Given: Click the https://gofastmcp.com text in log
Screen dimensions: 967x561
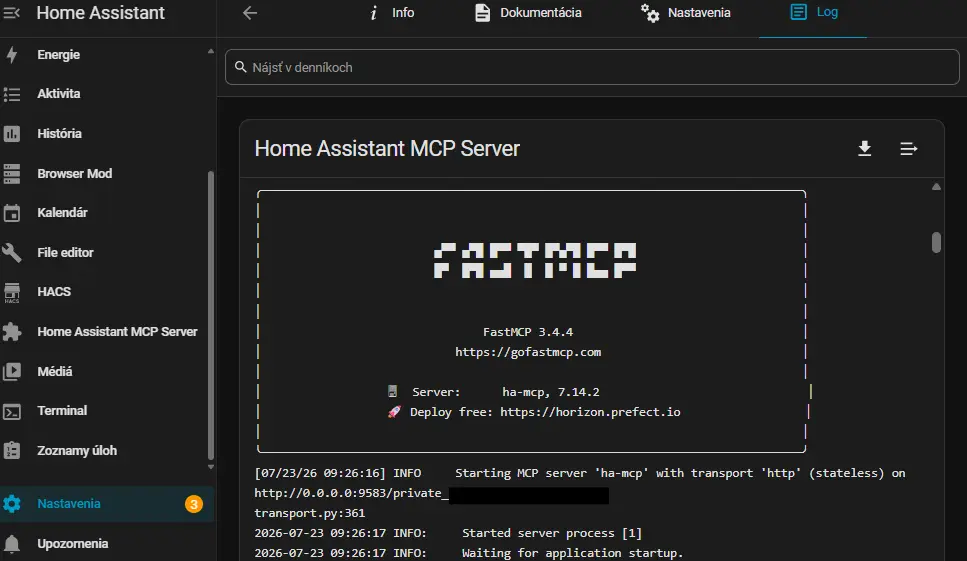Looking at the screenshot, I should click(x=528, y=352).
